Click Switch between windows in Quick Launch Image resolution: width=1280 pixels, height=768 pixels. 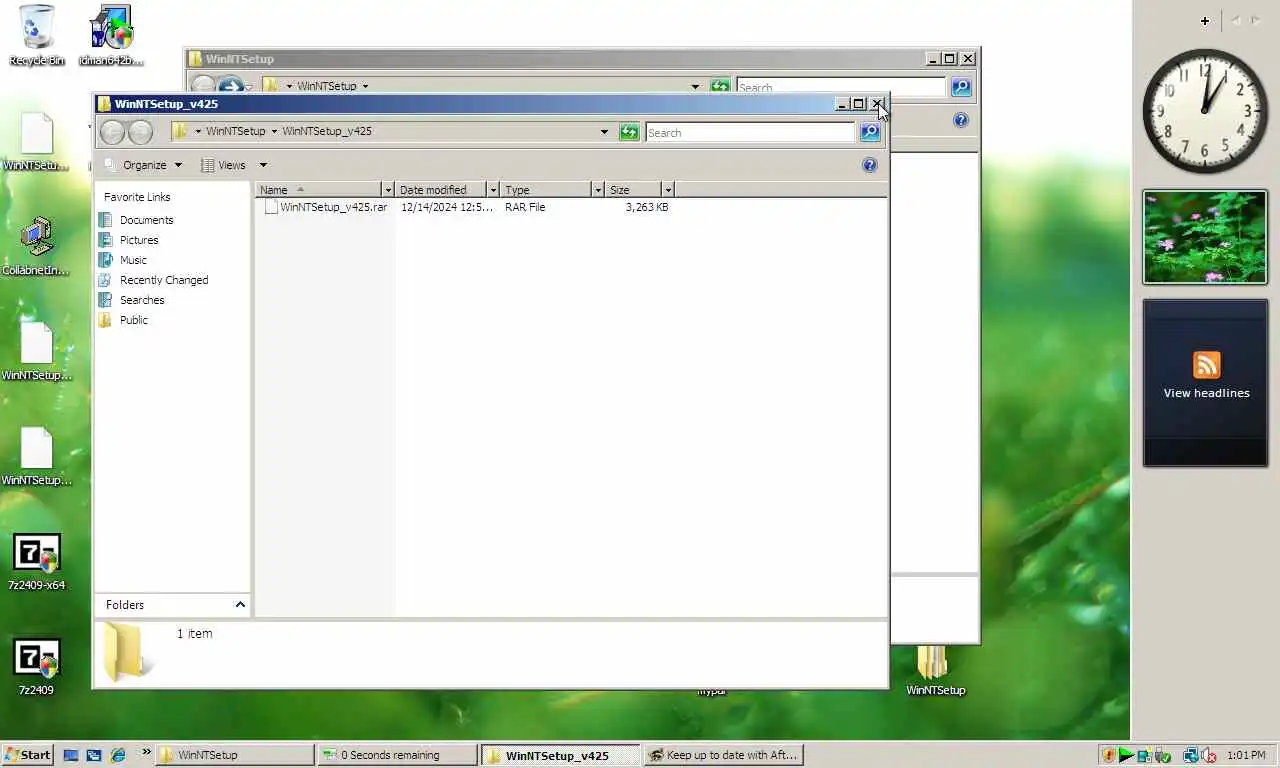pyautogui.click(x=94, y=755)
